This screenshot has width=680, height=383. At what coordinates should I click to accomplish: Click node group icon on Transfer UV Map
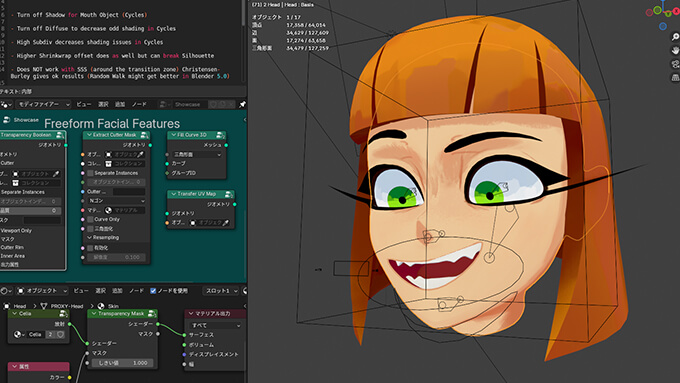[229, 194]
